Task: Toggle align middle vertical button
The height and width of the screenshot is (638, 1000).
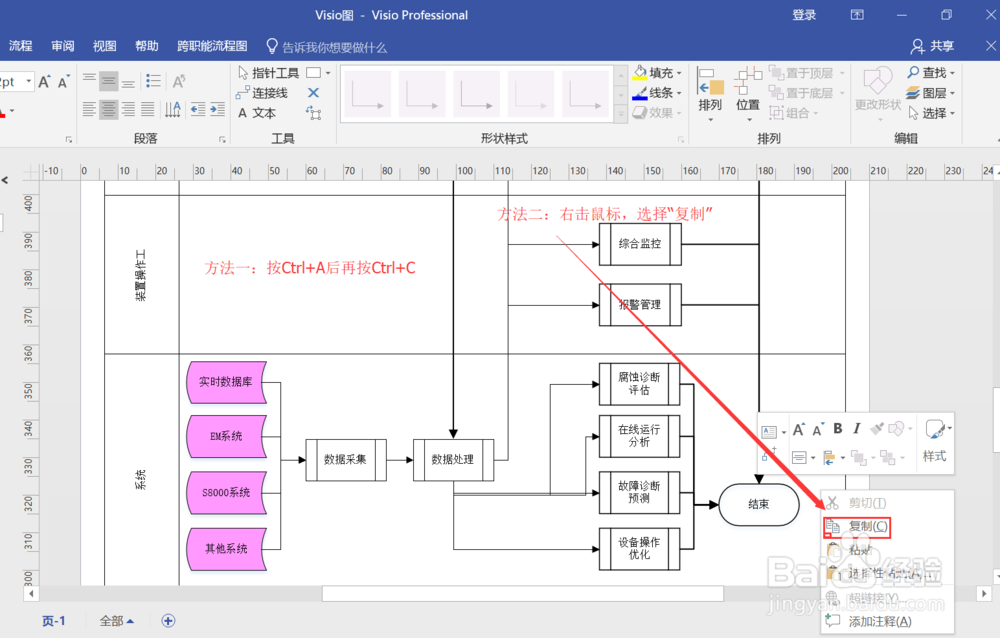Action: tap(108, 81)
